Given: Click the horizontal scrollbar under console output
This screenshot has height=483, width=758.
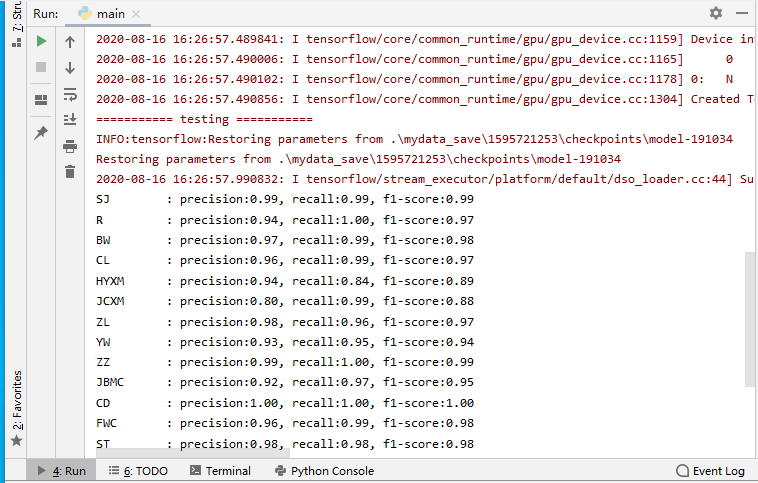Looking at the screenshot, I should click(x=190, y=454).
